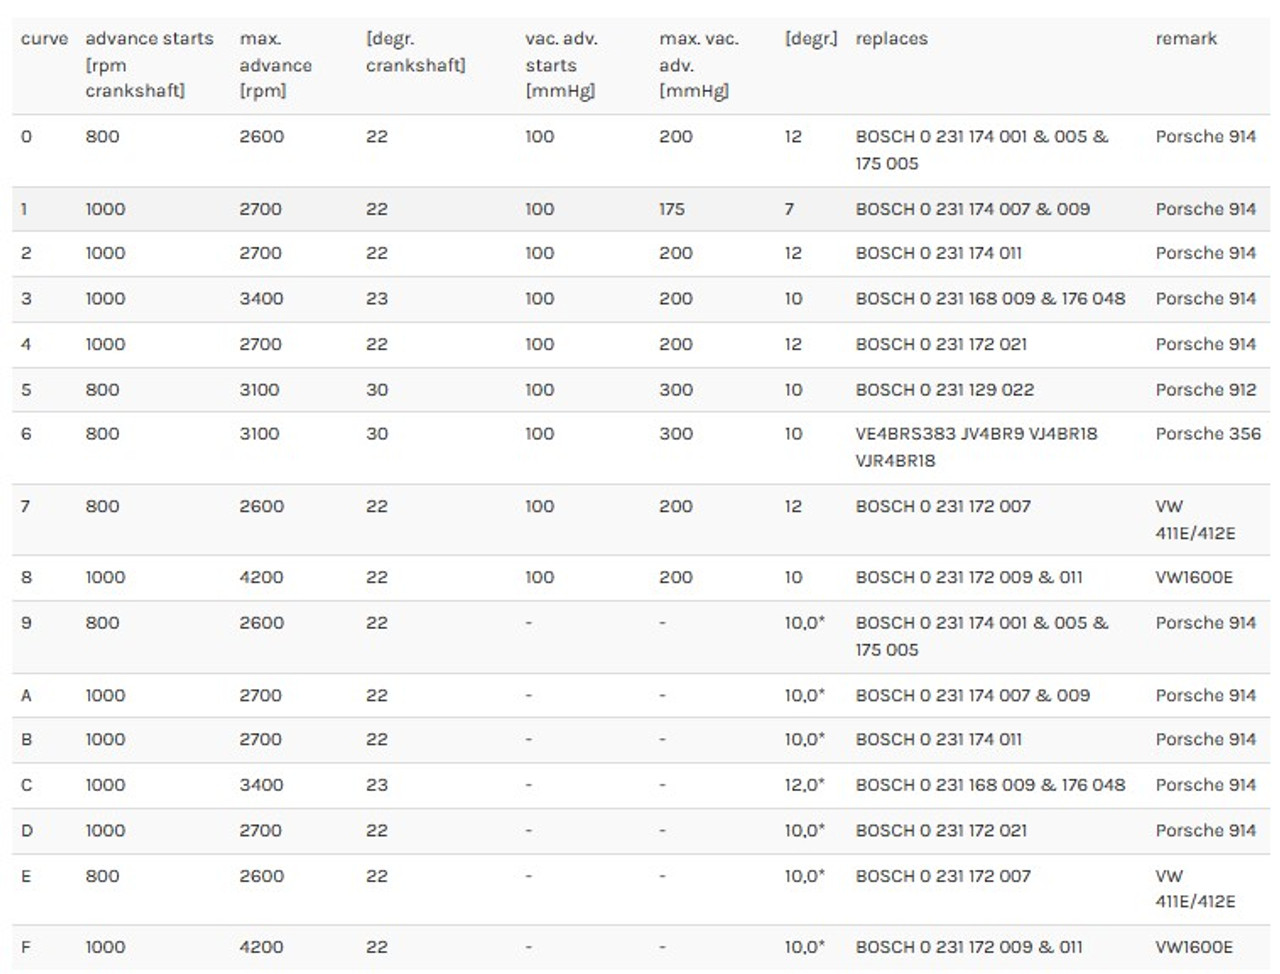The height and width of the screenshot is (974, 1280).
Task: Click the 'vac. adv. starts [mmHg]' header
Action: [x=561, y=65]
